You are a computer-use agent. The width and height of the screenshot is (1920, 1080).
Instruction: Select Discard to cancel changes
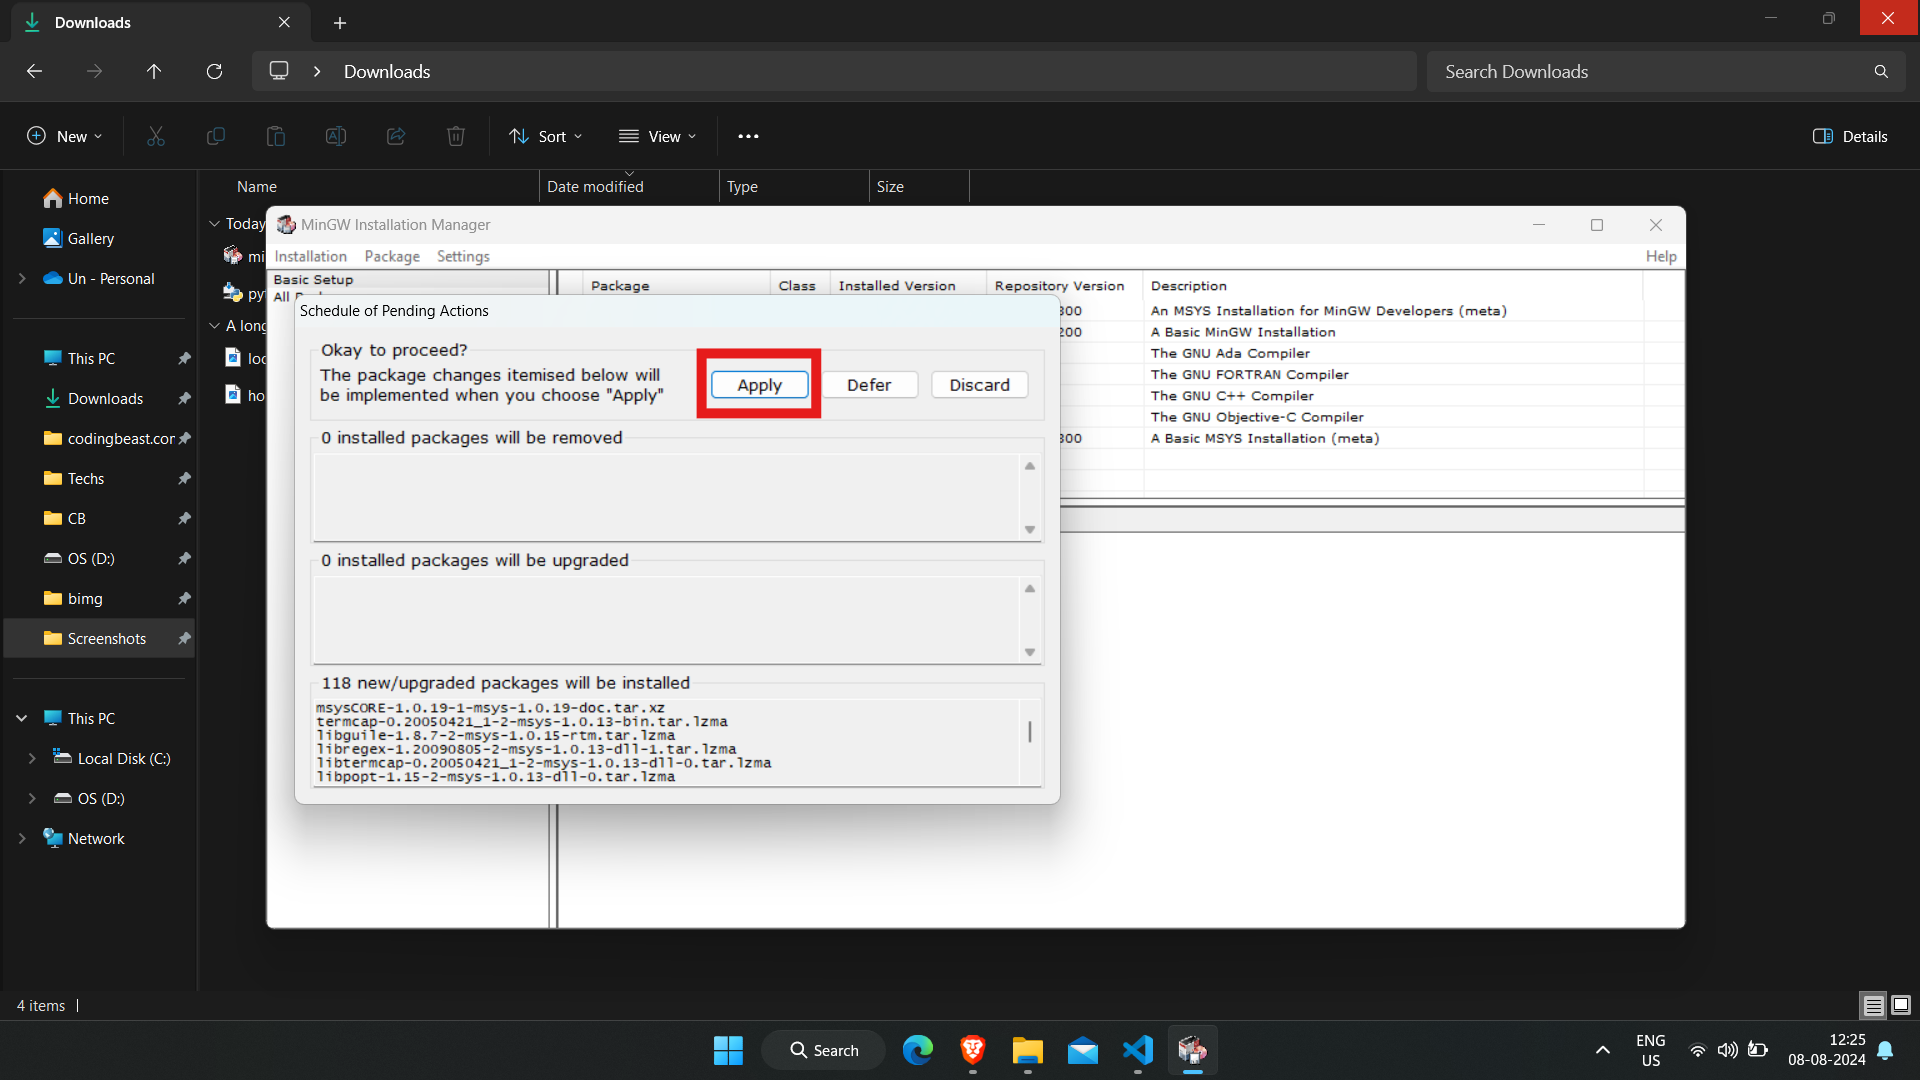pos(978,384)
